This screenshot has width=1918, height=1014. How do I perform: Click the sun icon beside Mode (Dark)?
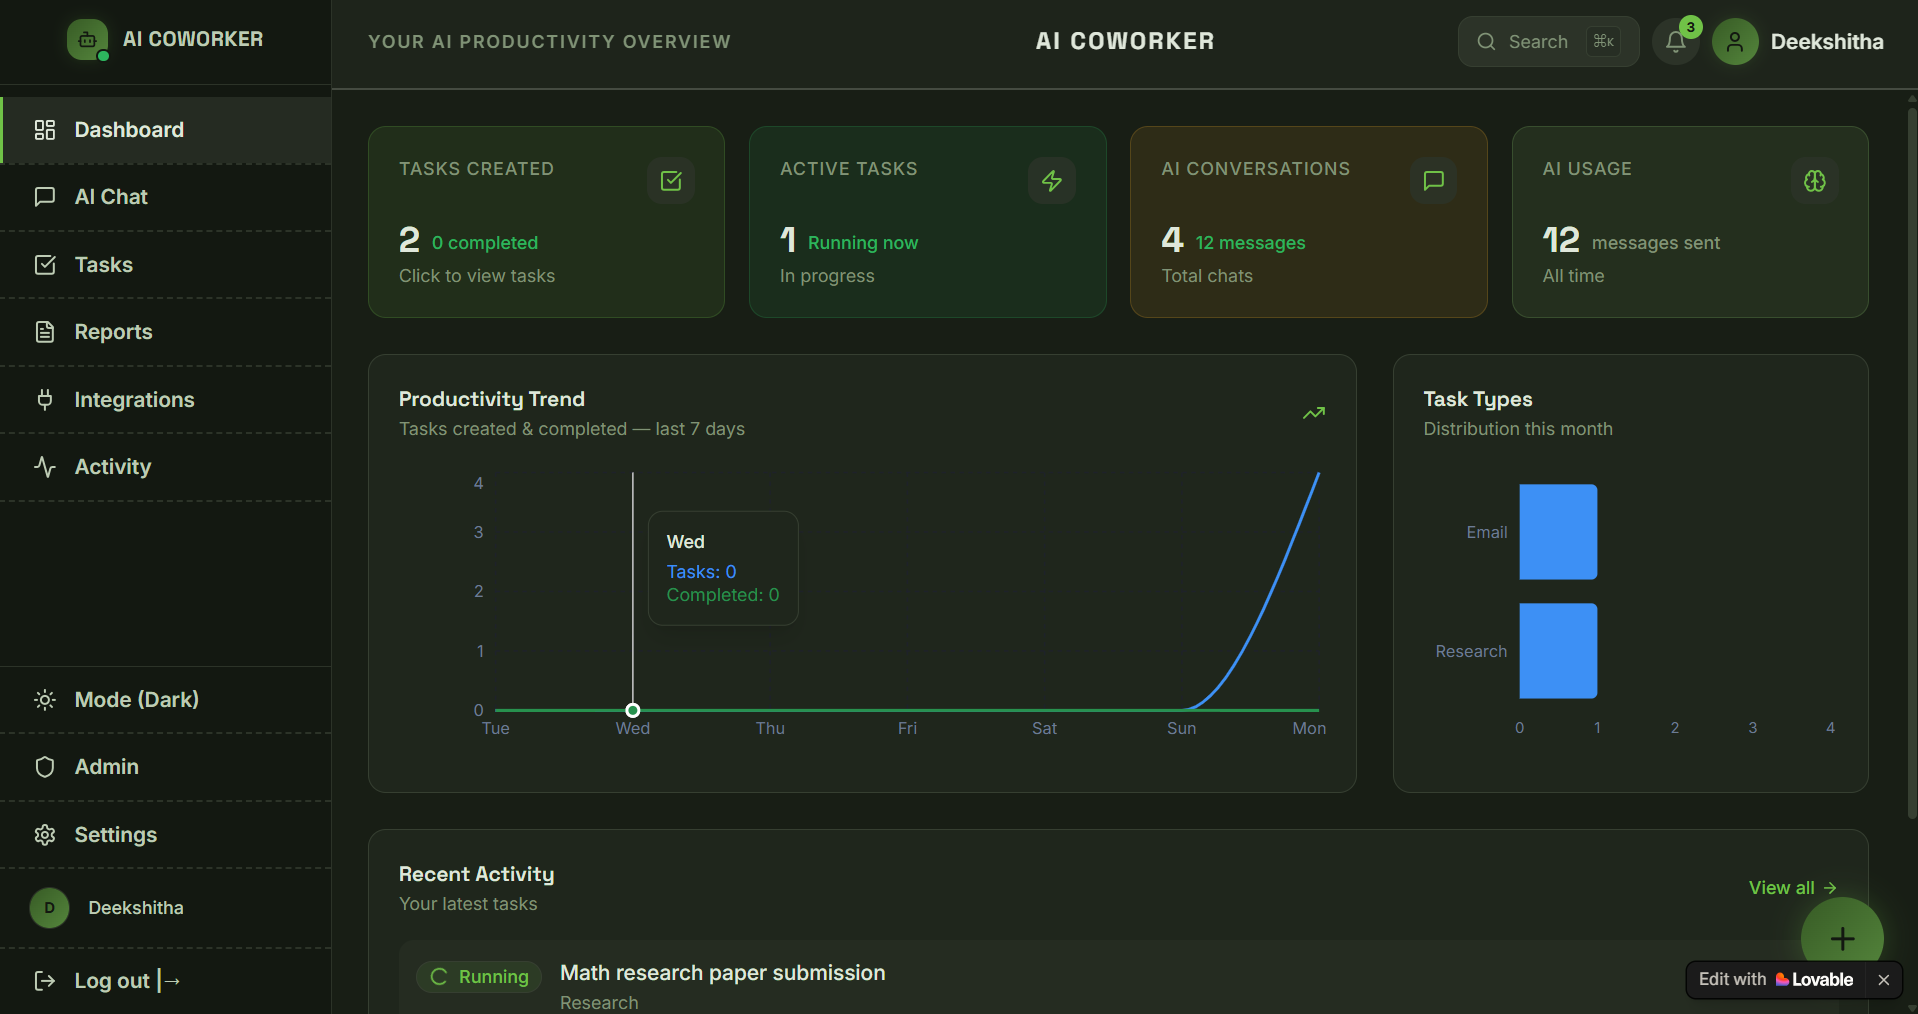[x=45, y=700]
